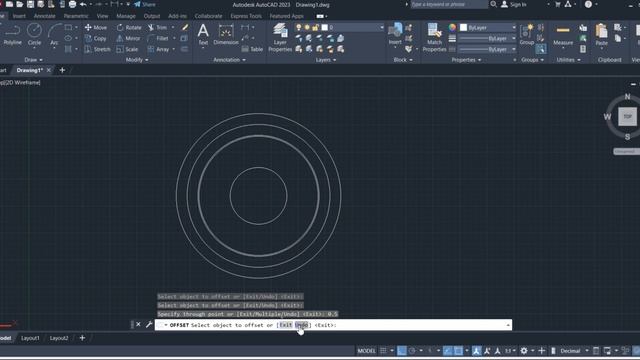Pick the Mirror tool
640x360 pixels.
point(128,38)
